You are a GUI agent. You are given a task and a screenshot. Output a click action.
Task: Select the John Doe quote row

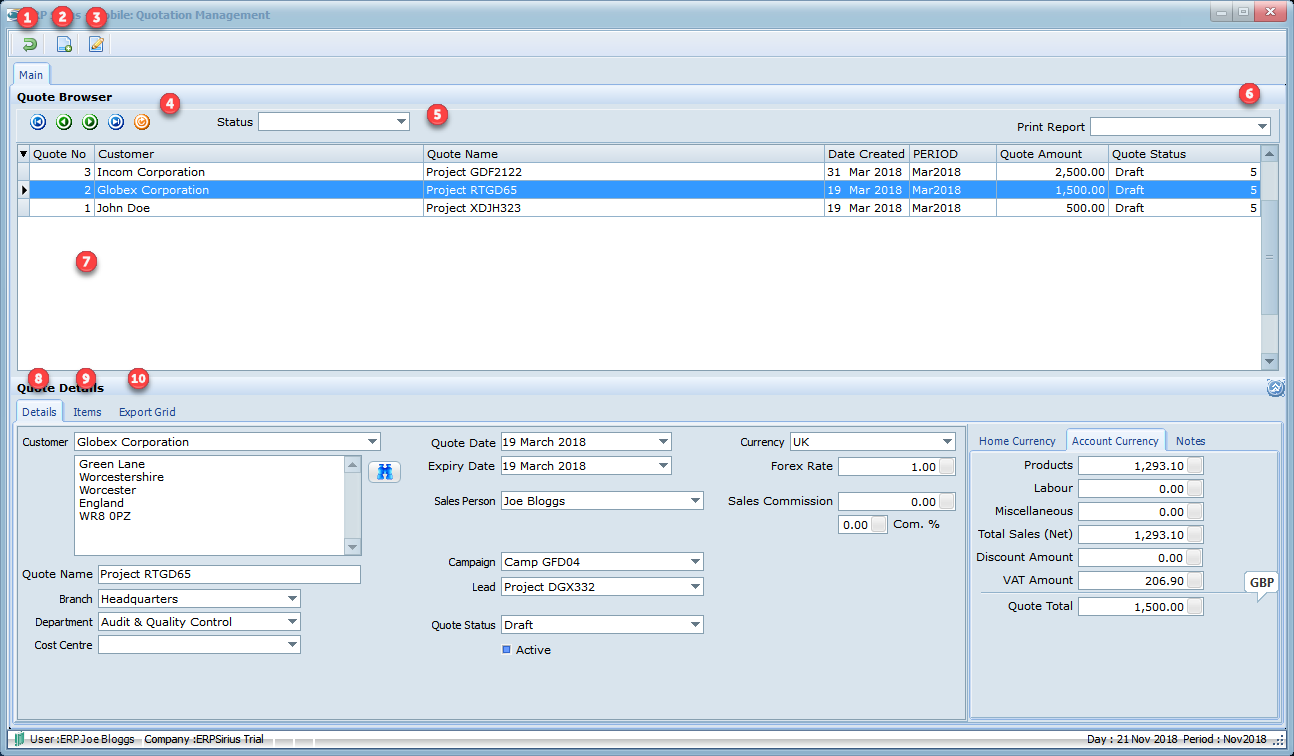tap(639, 208)
